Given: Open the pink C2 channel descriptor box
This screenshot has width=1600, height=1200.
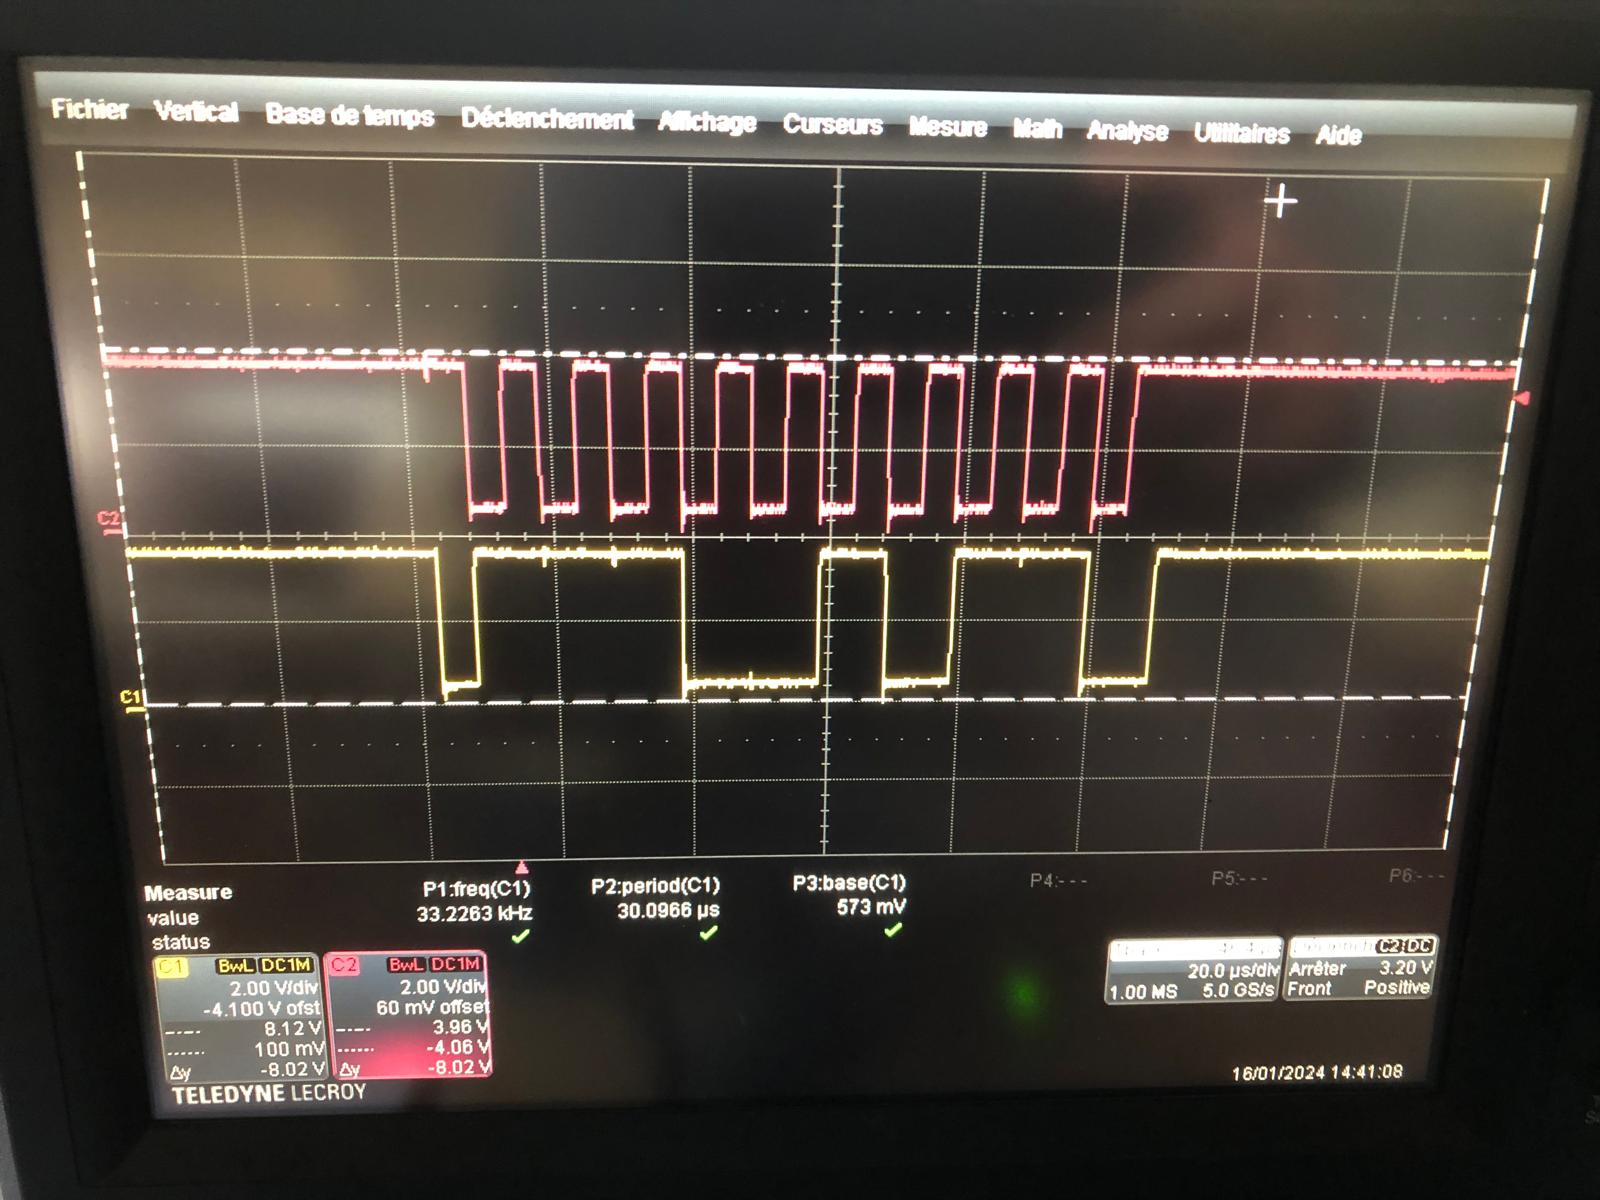Looking at the screenshot, I should coord(409,1016).
